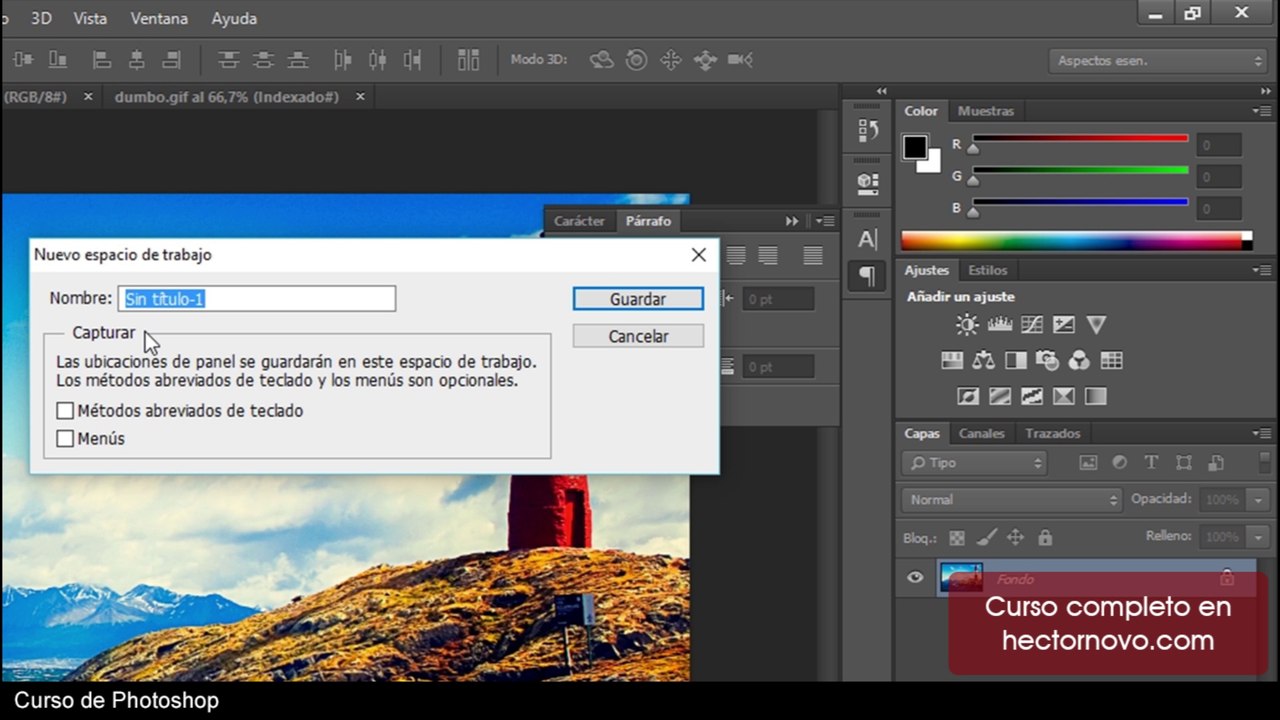Select the 3D camera zoom mode icon
The image size is (1280, 720).
coord(740,60)
